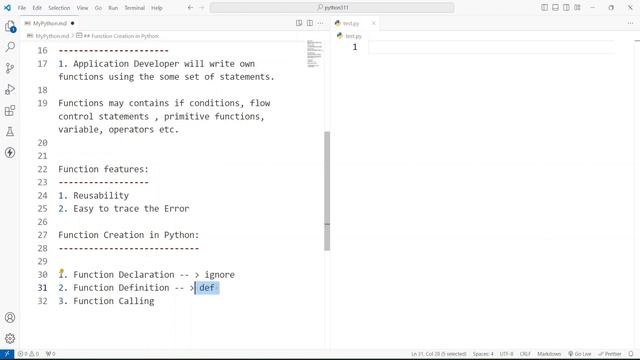
Task: Click the word 'ignore' on line 30
Action: pos(220,275)
